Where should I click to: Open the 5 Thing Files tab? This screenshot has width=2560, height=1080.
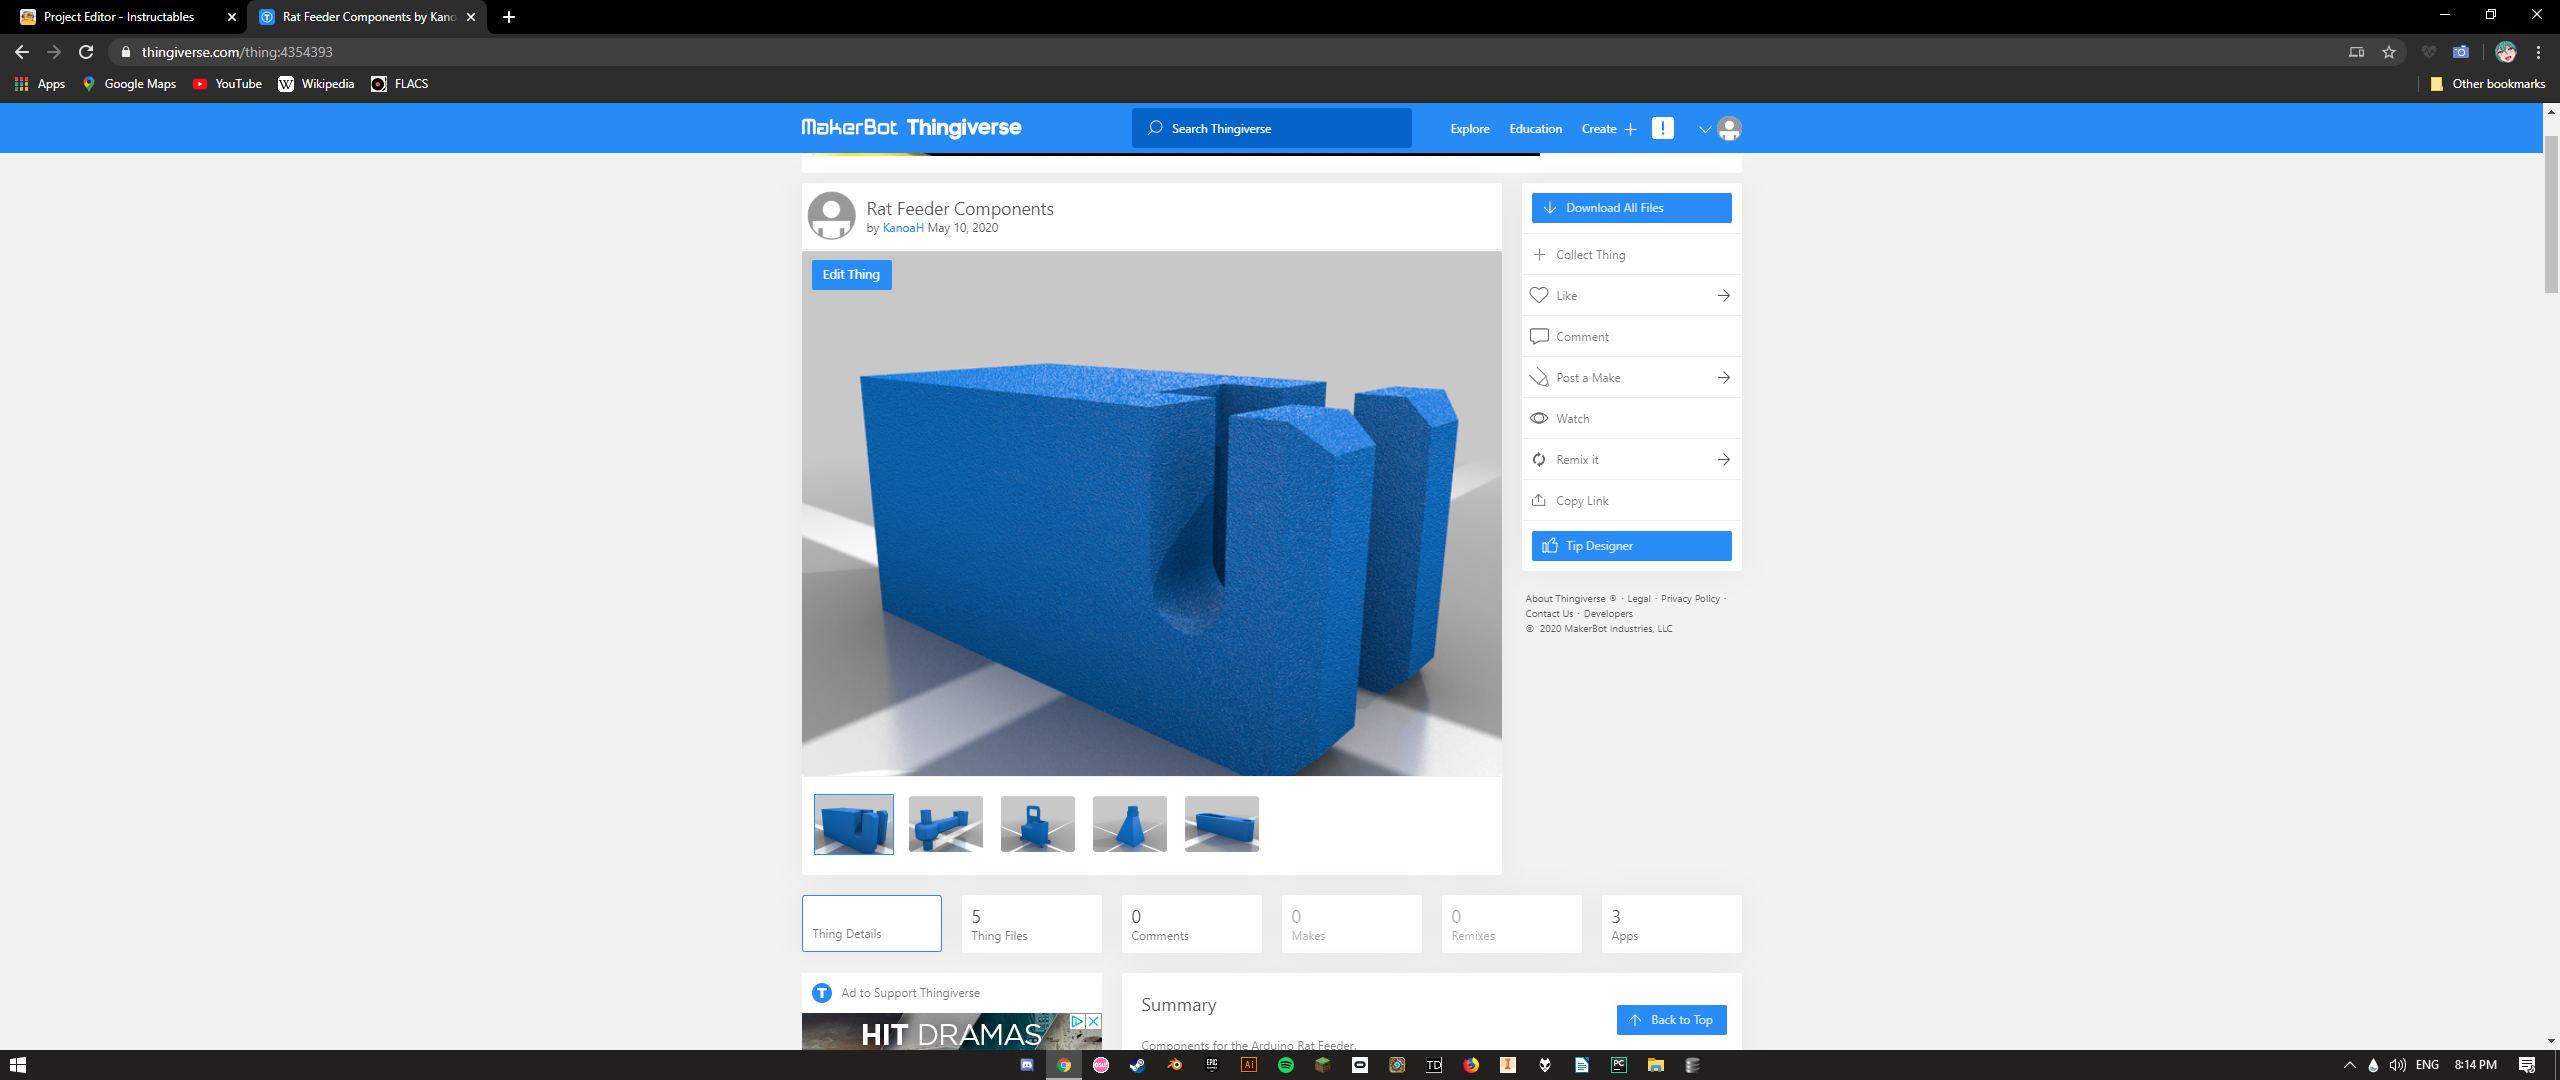click(1032, 923)
